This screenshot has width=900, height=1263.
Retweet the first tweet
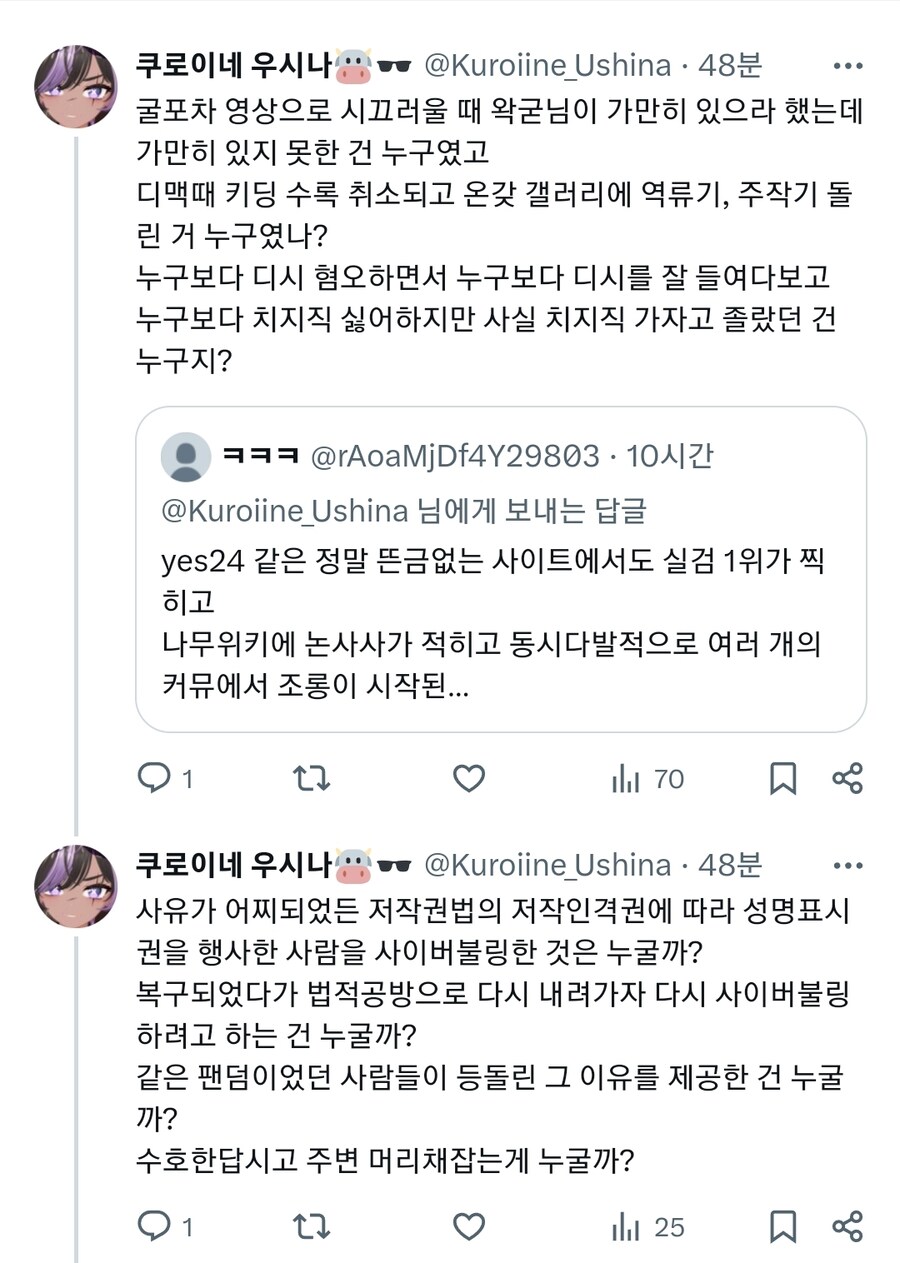click(313, 778)
